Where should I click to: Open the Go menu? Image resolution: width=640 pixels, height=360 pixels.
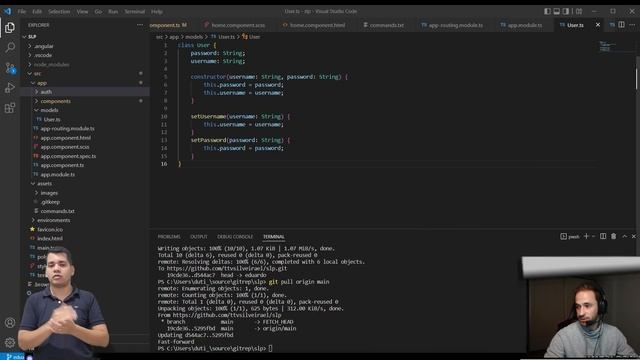coord(98,11)
